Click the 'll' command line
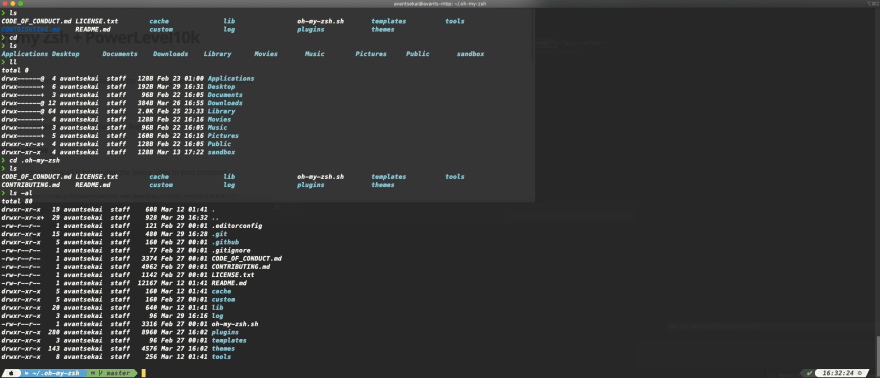Screen dimensions: 880x378 tap(13, 62)
